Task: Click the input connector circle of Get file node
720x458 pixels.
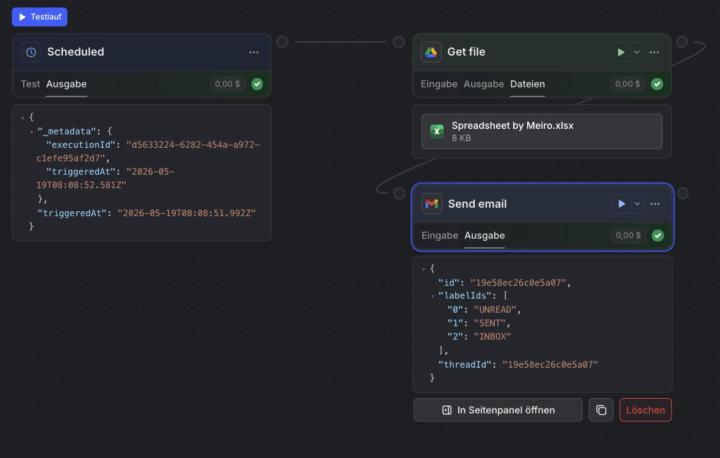Action: click(x=399, y=42)
